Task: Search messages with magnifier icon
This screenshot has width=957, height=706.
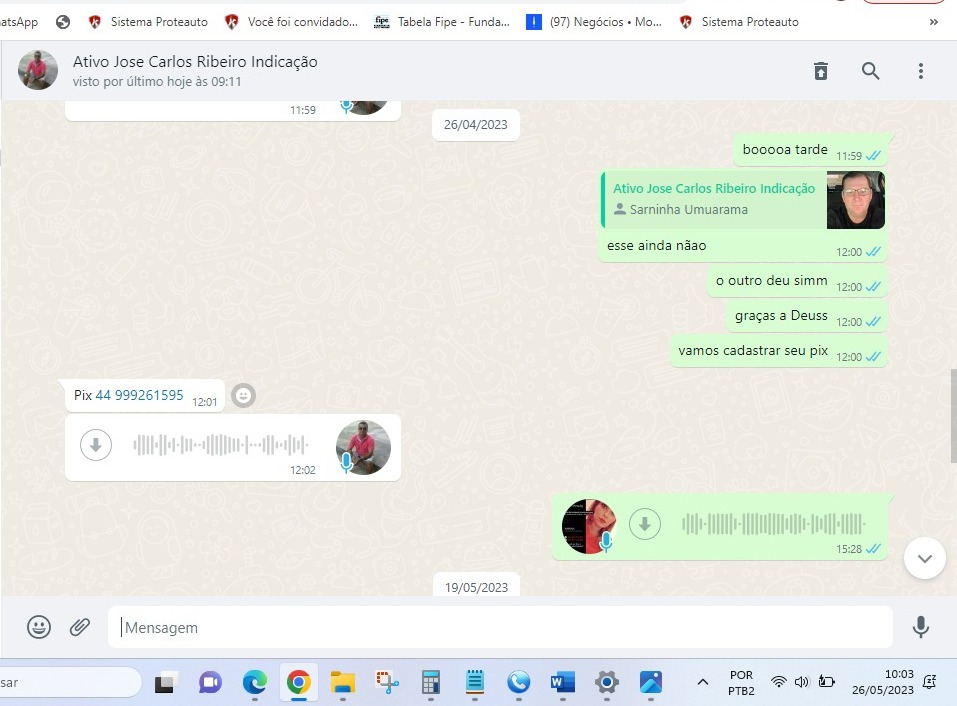Action: tap(871, 71)
